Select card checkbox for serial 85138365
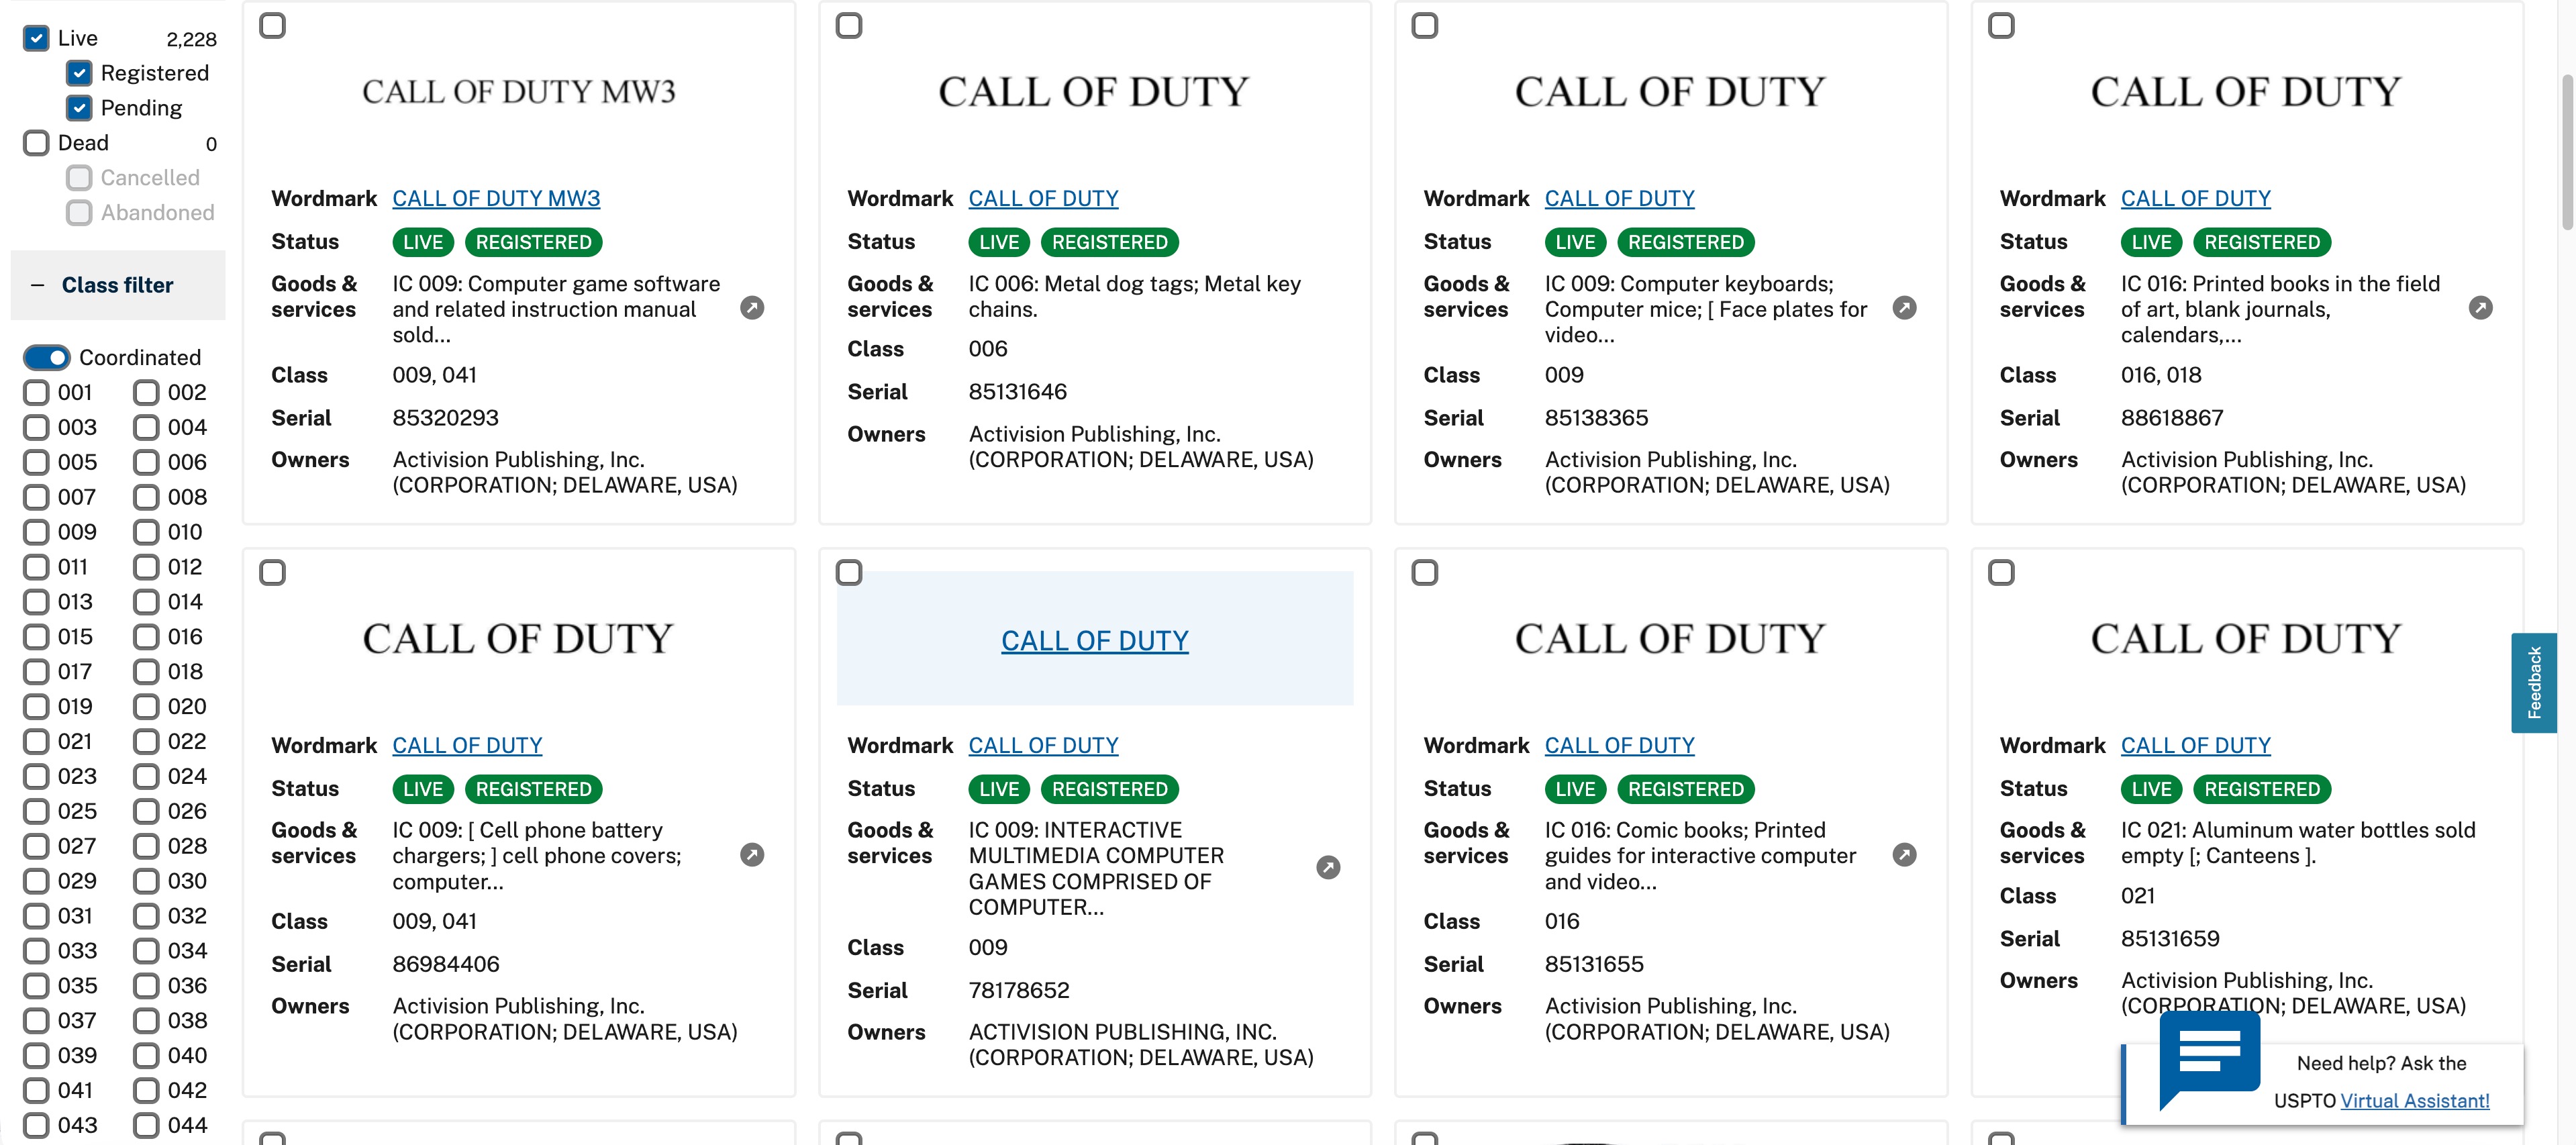 (1425, 25)
